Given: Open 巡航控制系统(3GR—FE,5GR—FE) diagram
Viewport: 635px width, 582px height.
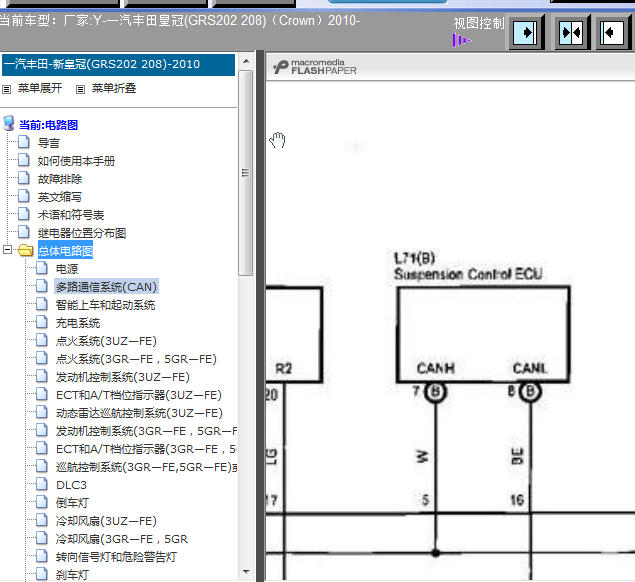Looking at the screenshot, I should 146,467.
